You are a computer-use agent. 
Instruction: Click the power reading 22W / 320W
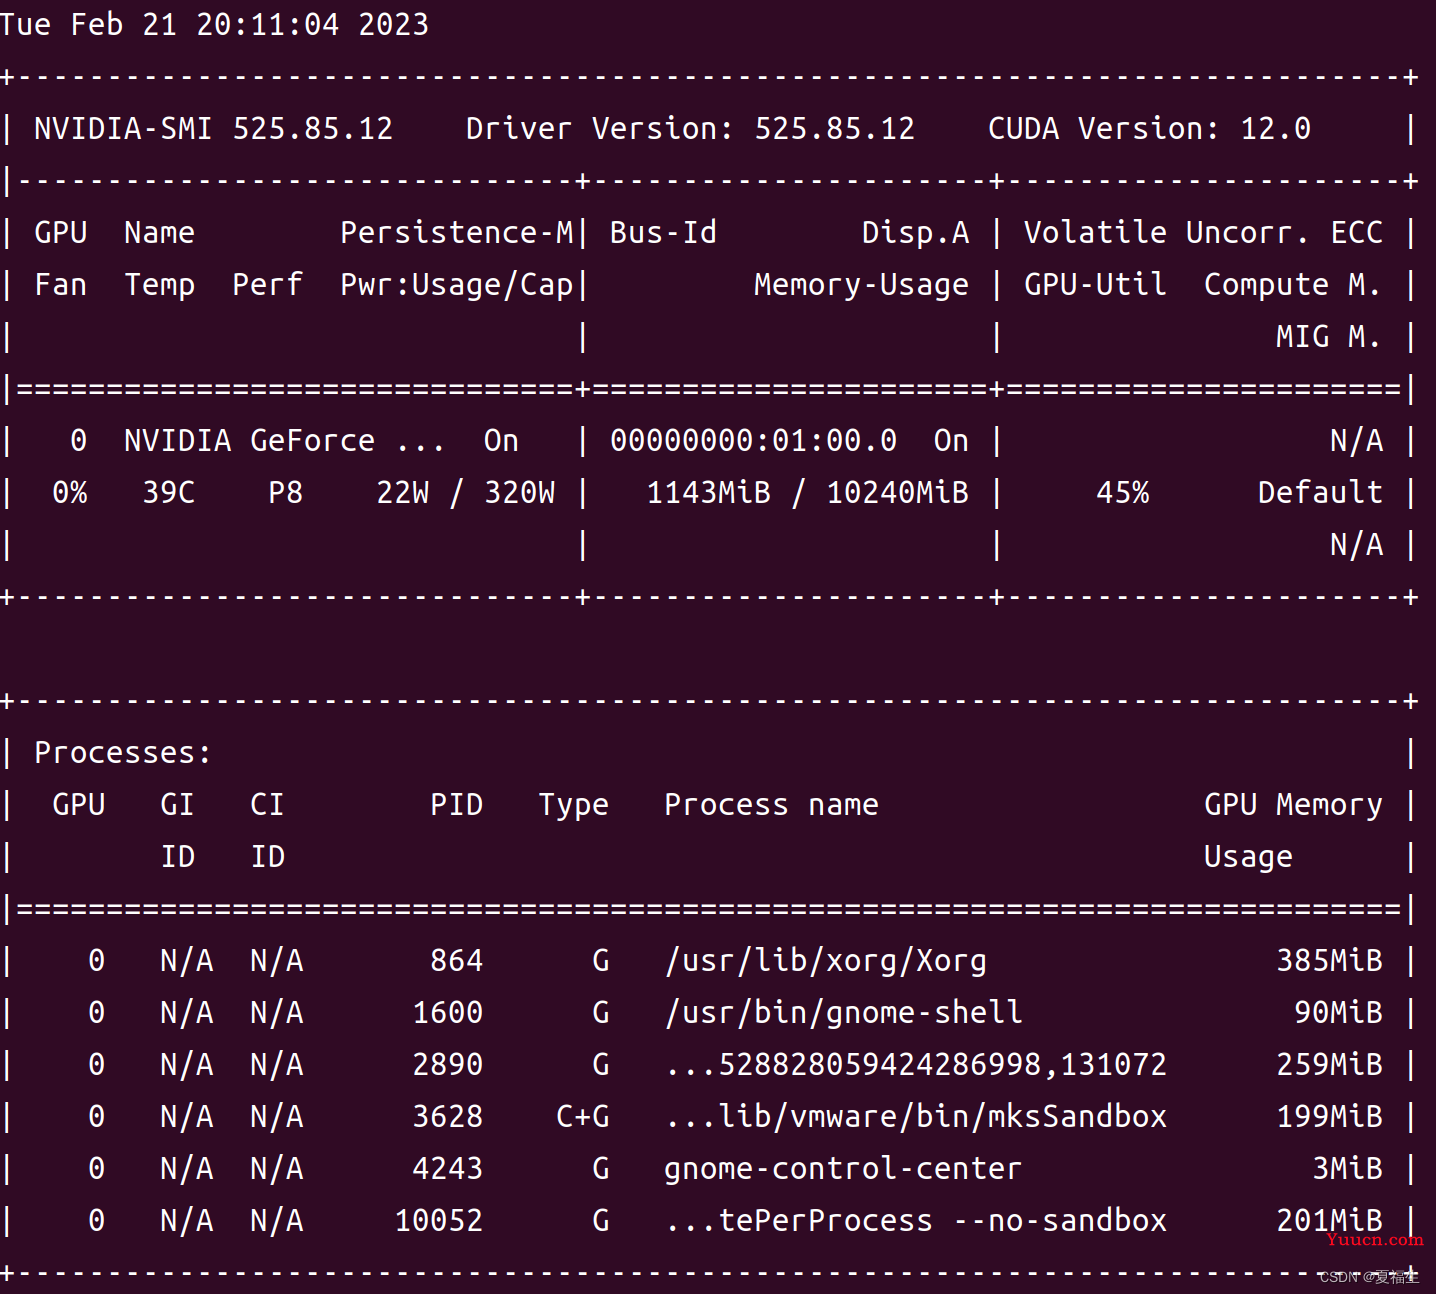click(x=465, y=492)
